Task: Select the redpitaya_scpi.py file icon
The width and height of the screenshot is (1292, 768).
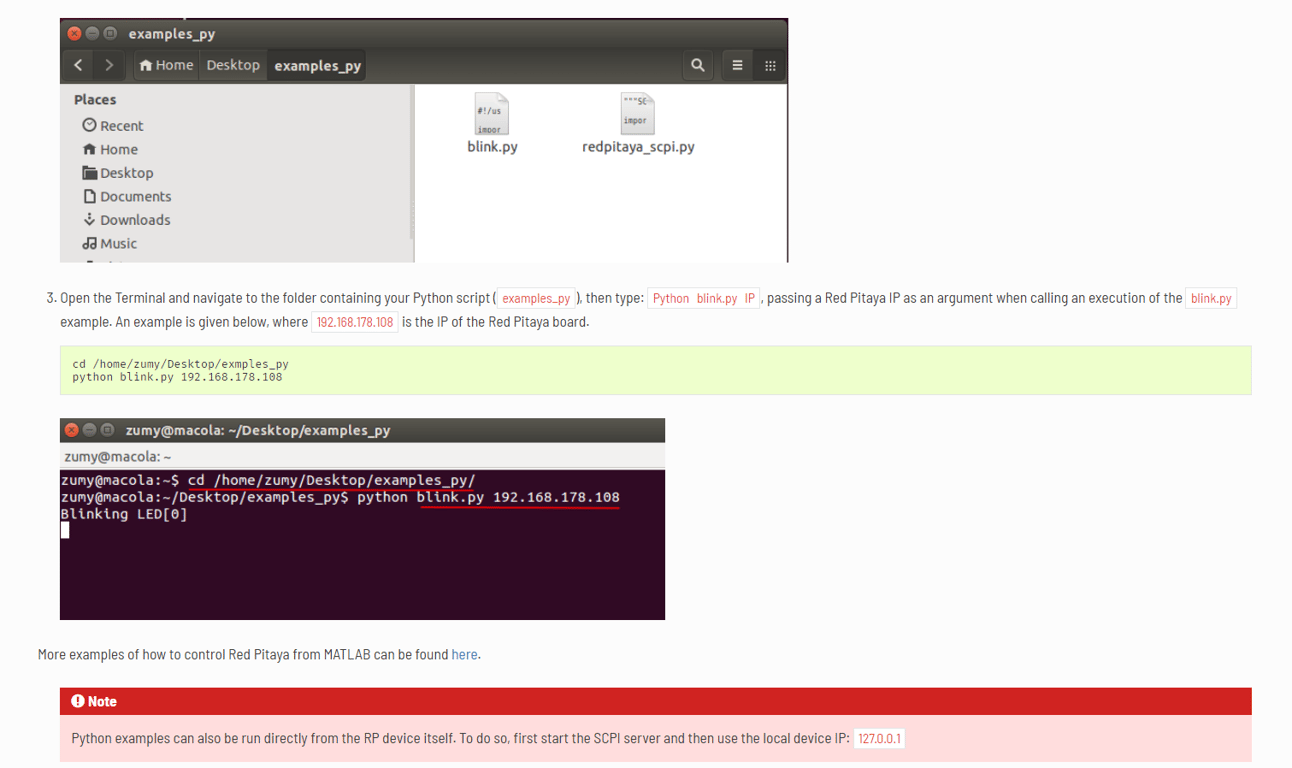Action: click(637, 115)
